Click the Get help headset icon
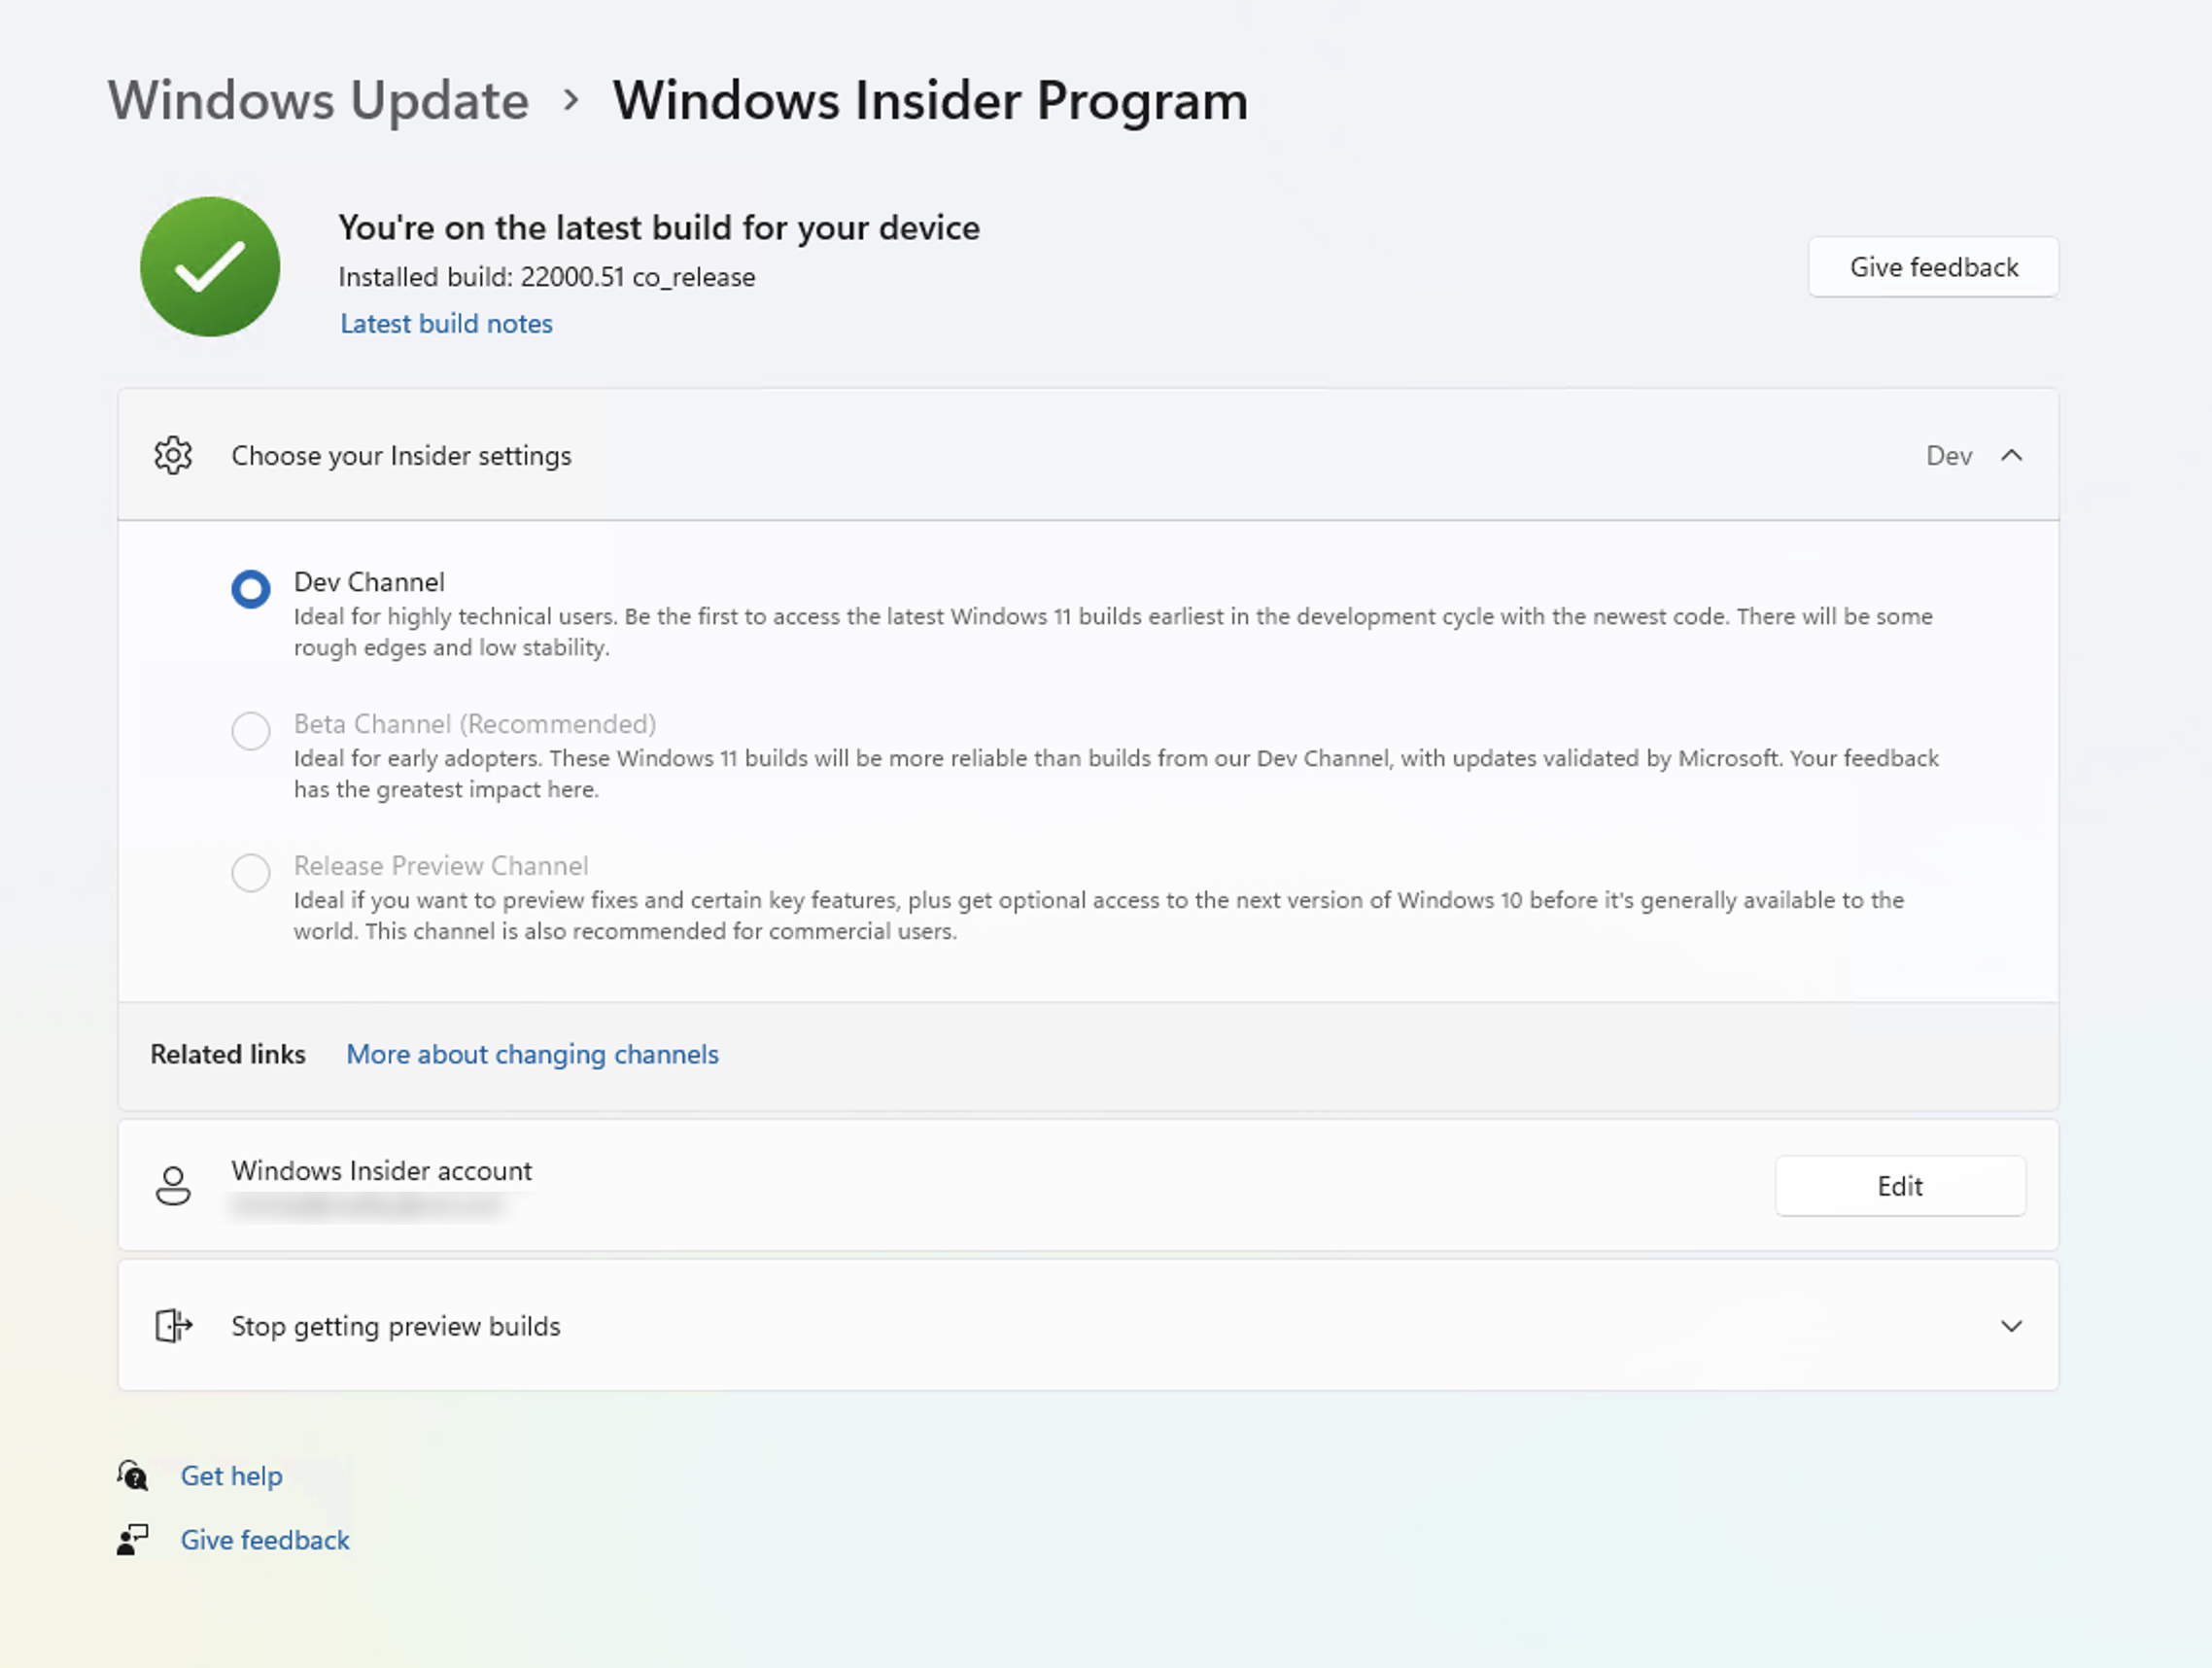Screen dimensions: 2212x1668 (x=133, y=1476)
